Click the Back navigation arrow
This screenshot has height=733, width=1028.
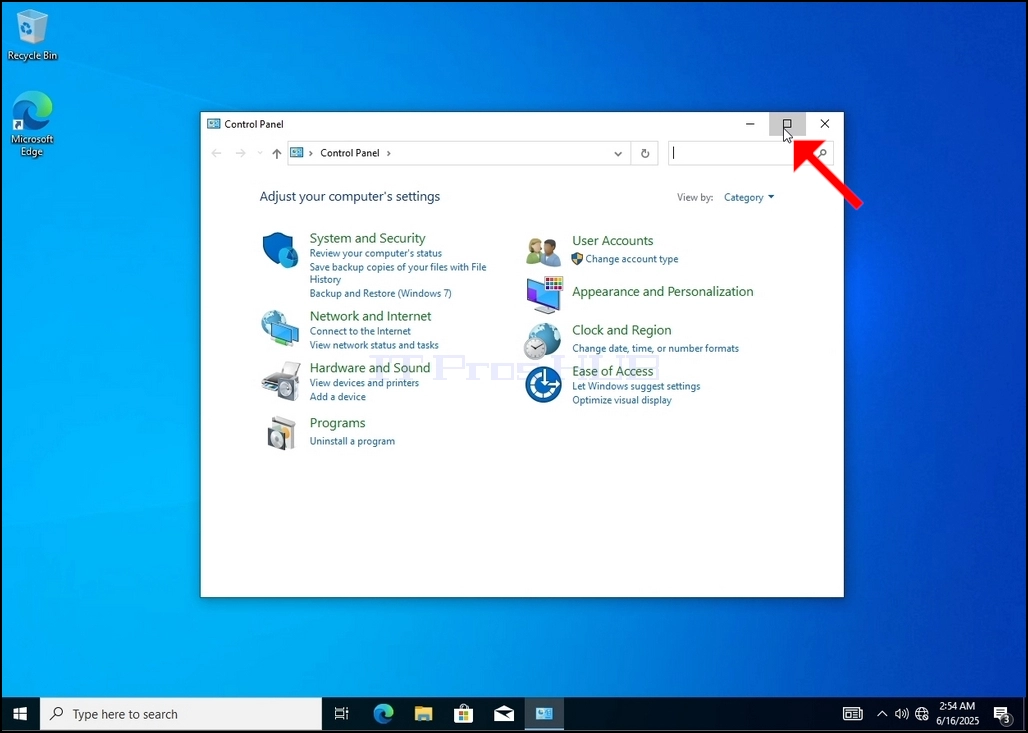pos(216,153)
